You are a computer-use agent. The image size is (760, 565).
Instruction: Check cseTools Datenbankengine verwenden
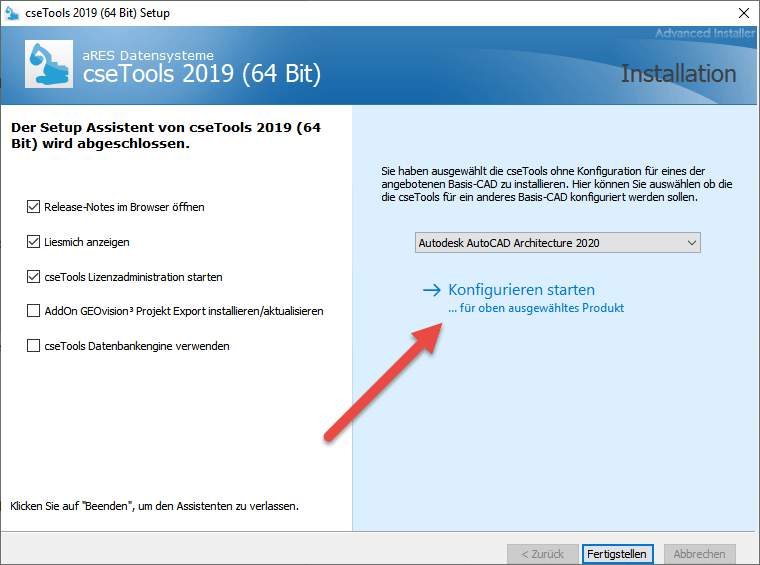(35, 346)
